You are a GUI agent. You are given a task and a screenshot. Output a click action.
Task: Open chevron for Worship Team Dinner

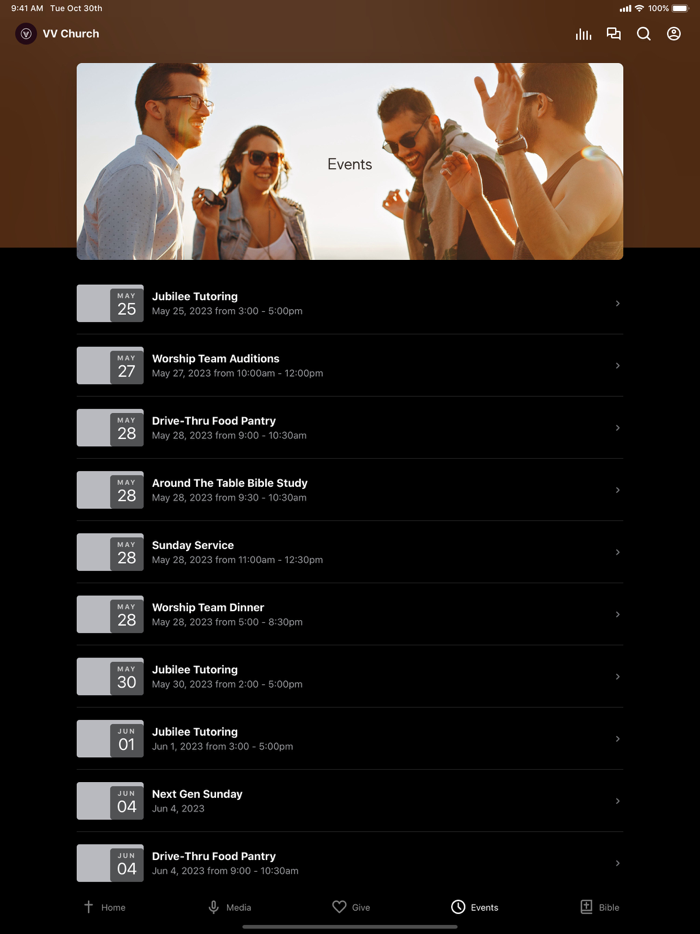618,614
